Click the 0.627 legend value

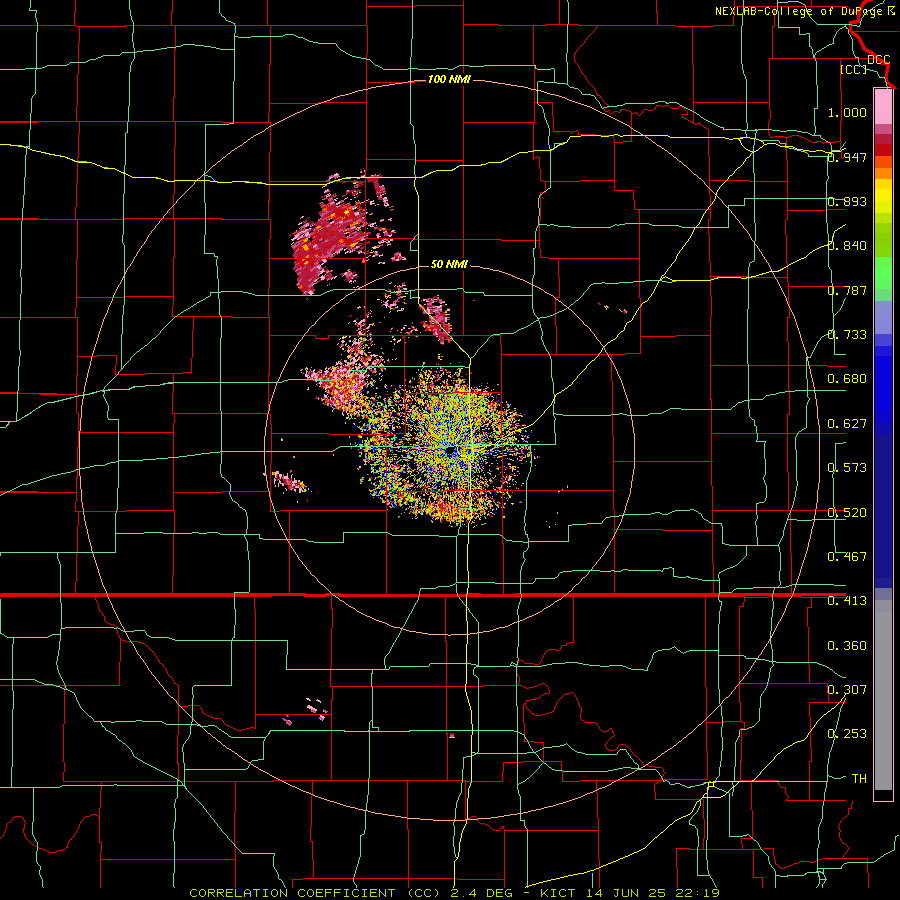point(847,424)
